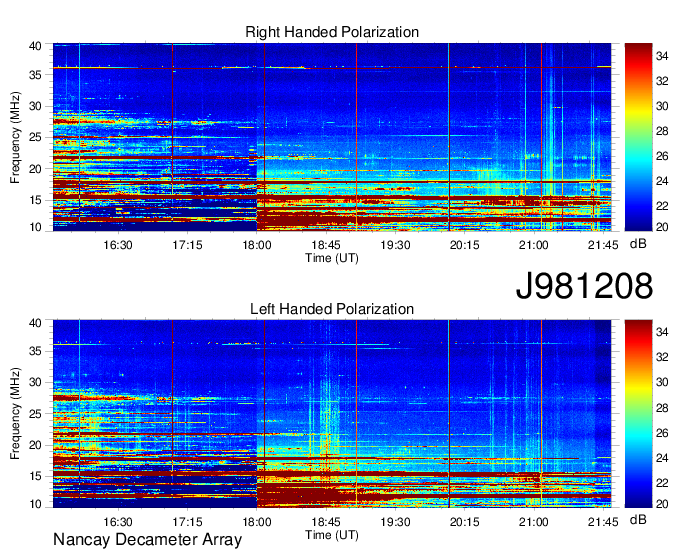Image resolution: width=680 pixels, height=552 pixels.
Task: Click the J981208 observation label
Action: (584, 286)
